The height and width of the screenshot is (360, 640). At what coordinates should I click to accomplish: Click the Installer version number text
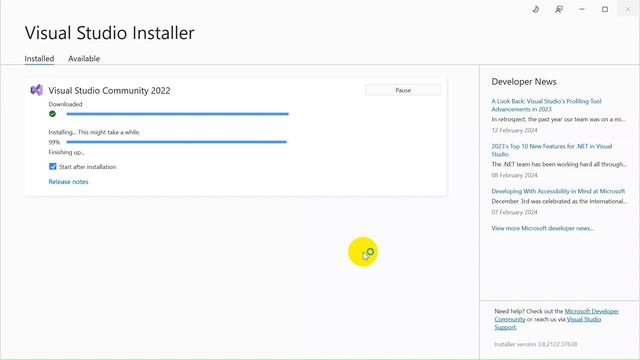click(536, 344)
